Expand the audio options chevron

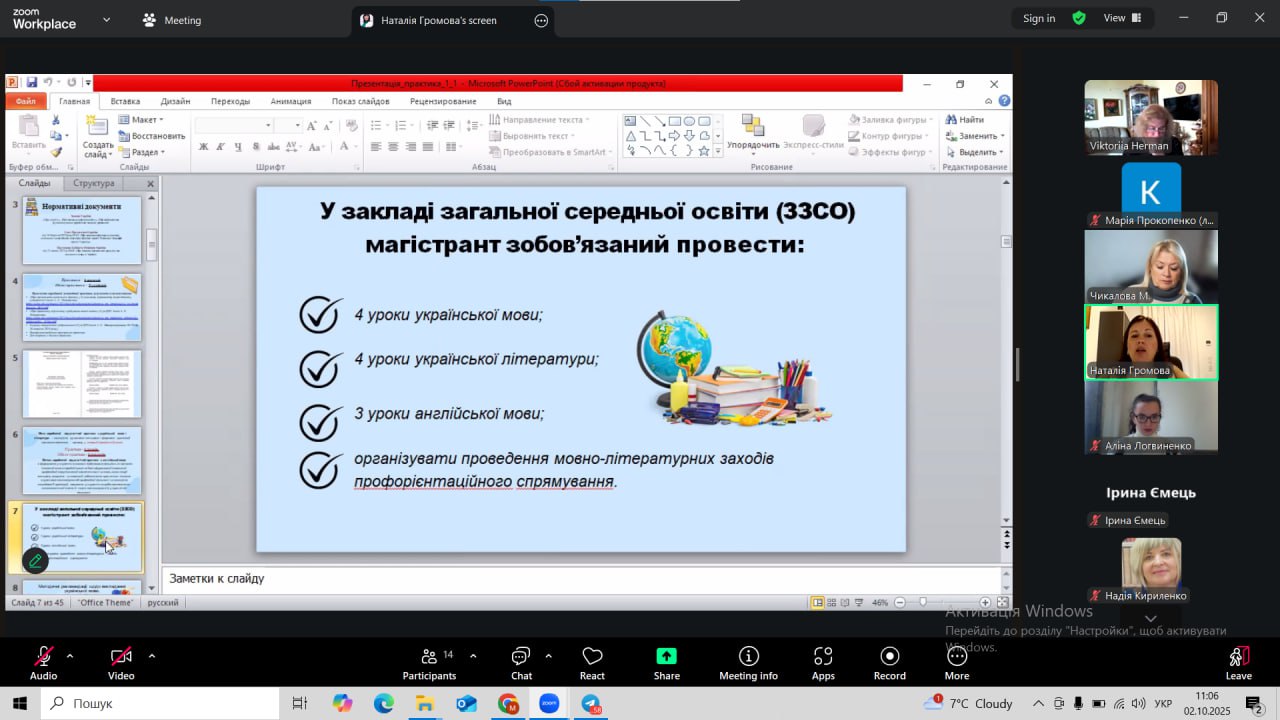pyautogui.click(x=70, y=656)
